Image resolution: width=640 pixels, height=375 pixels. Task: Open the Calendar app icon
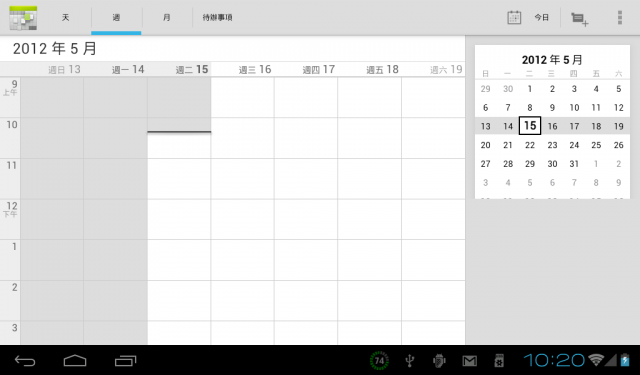pos(23,18)
